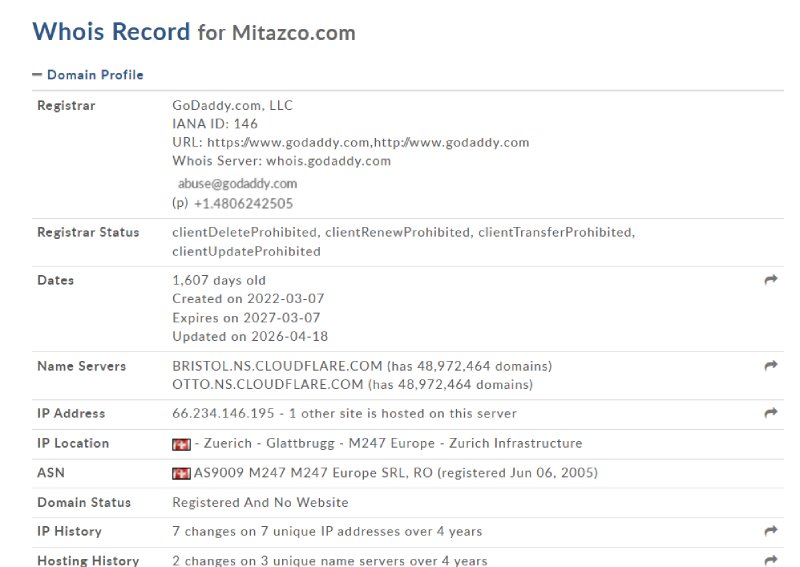Click the flag icon in ASN row
This screenshot has height=567, width=800.
tap(181, 474)
